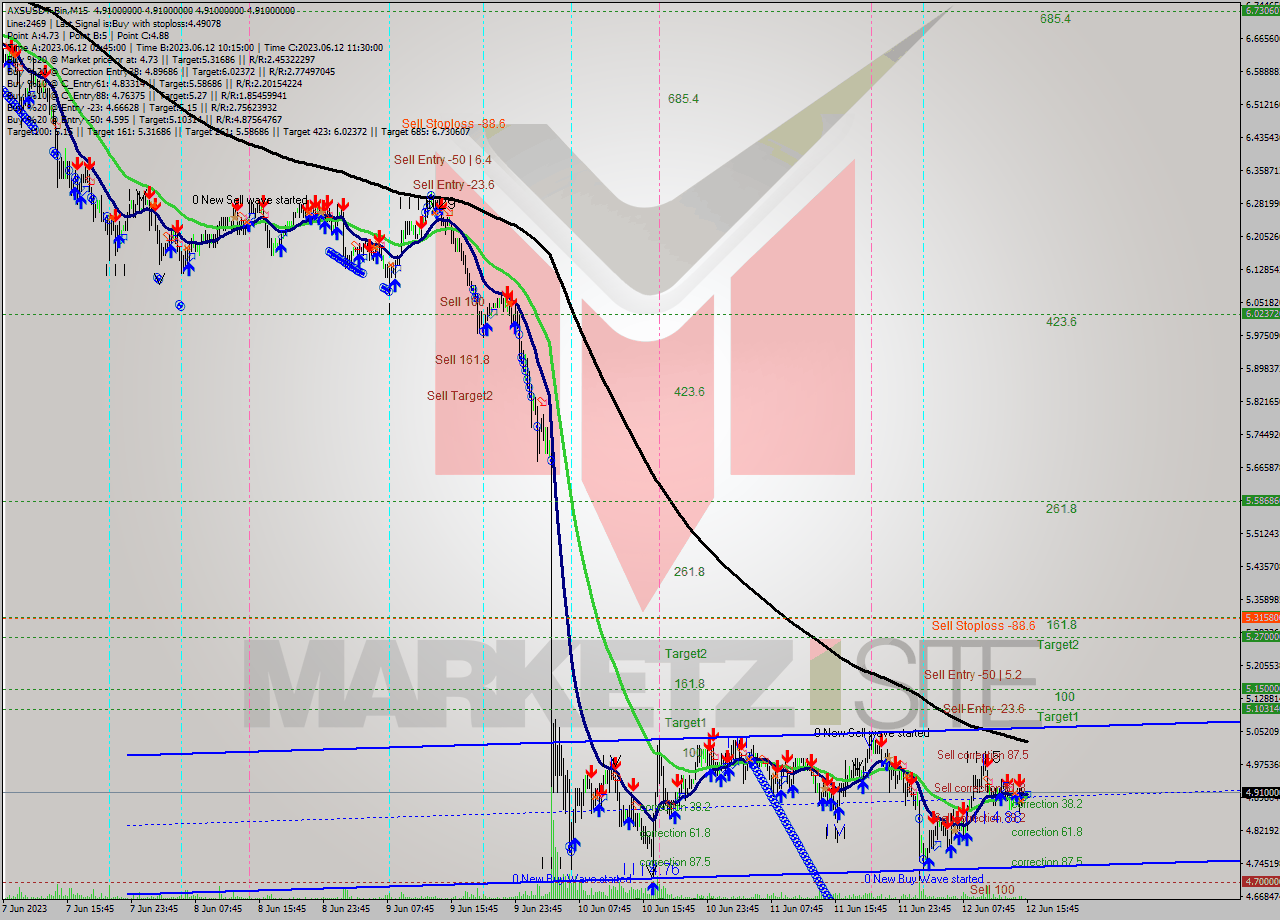This screenshot has width=1280, height=920.
Task: Click the 5.27000 green price tag
Action: point(1260,636)
